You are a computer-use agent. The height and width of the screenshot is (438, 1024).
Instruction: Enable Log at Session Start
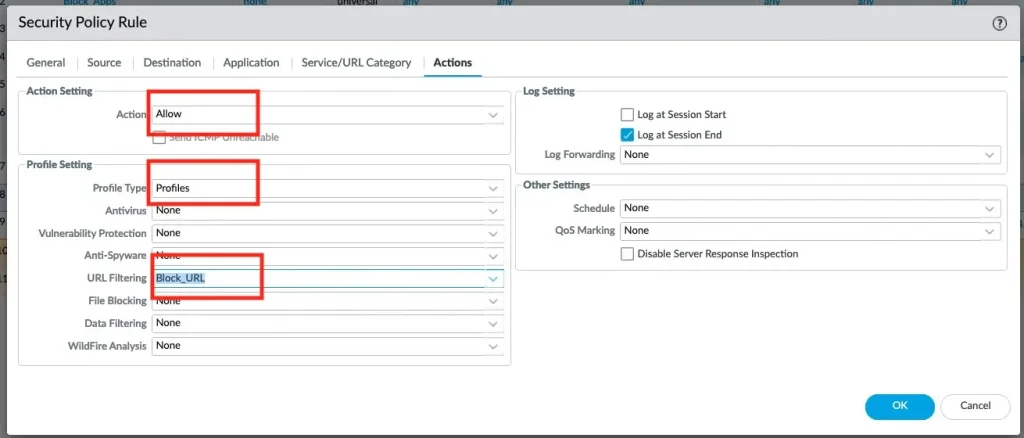click(x=628, y=115)
